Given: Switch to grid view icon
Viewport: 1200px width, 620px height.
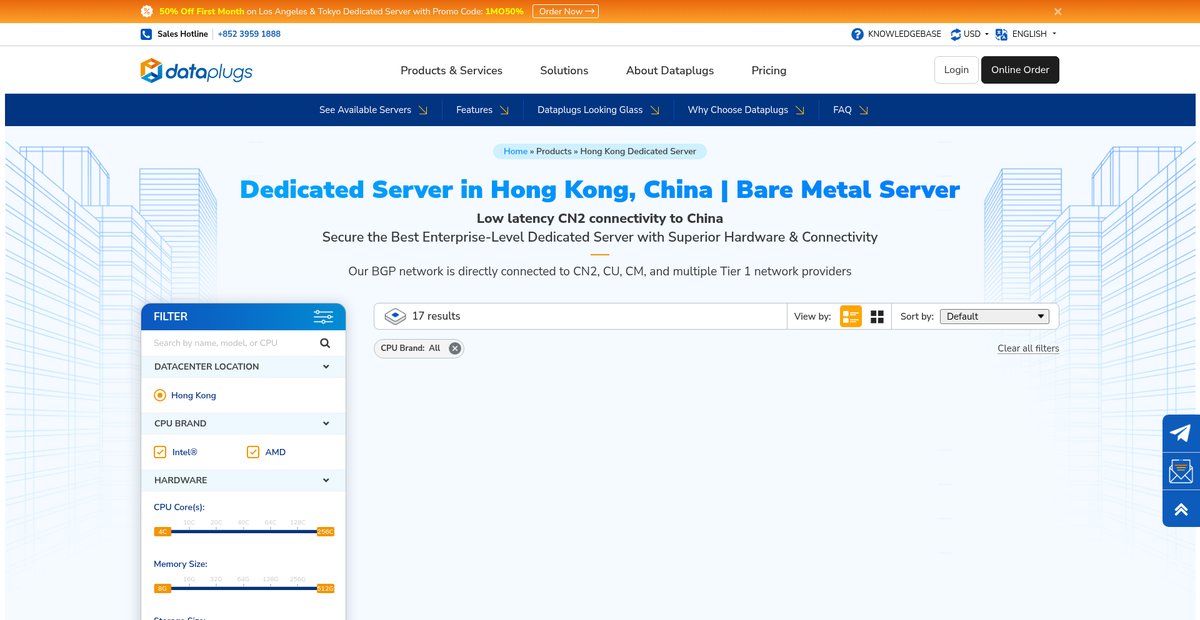Looking at the screenshot, I should [x=877, y=316].
